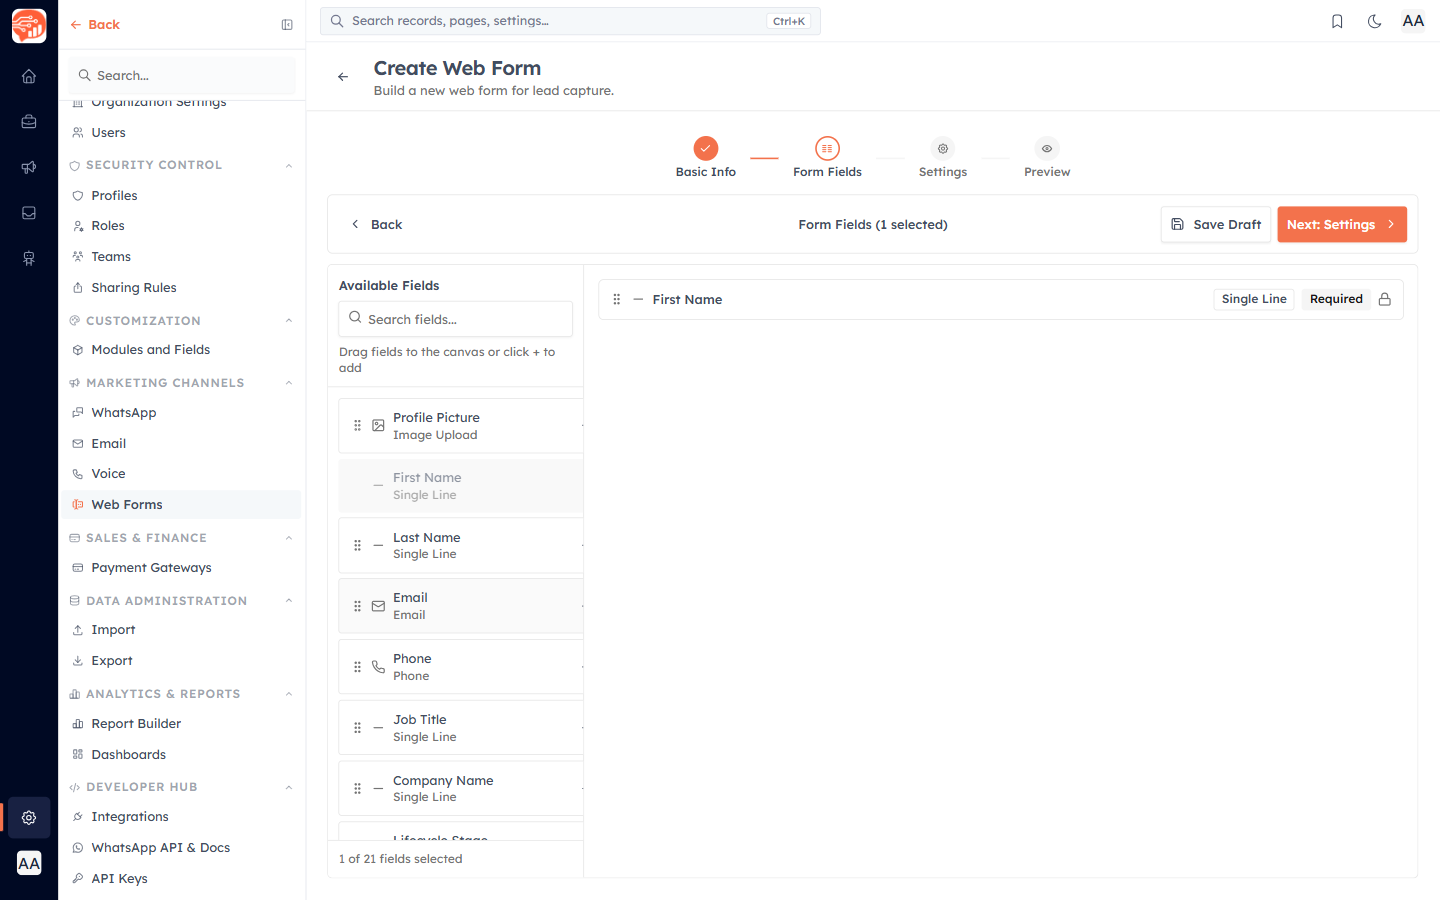Open Users in sidebar
The image size is (1440, 900).
[x=181, y=133]
